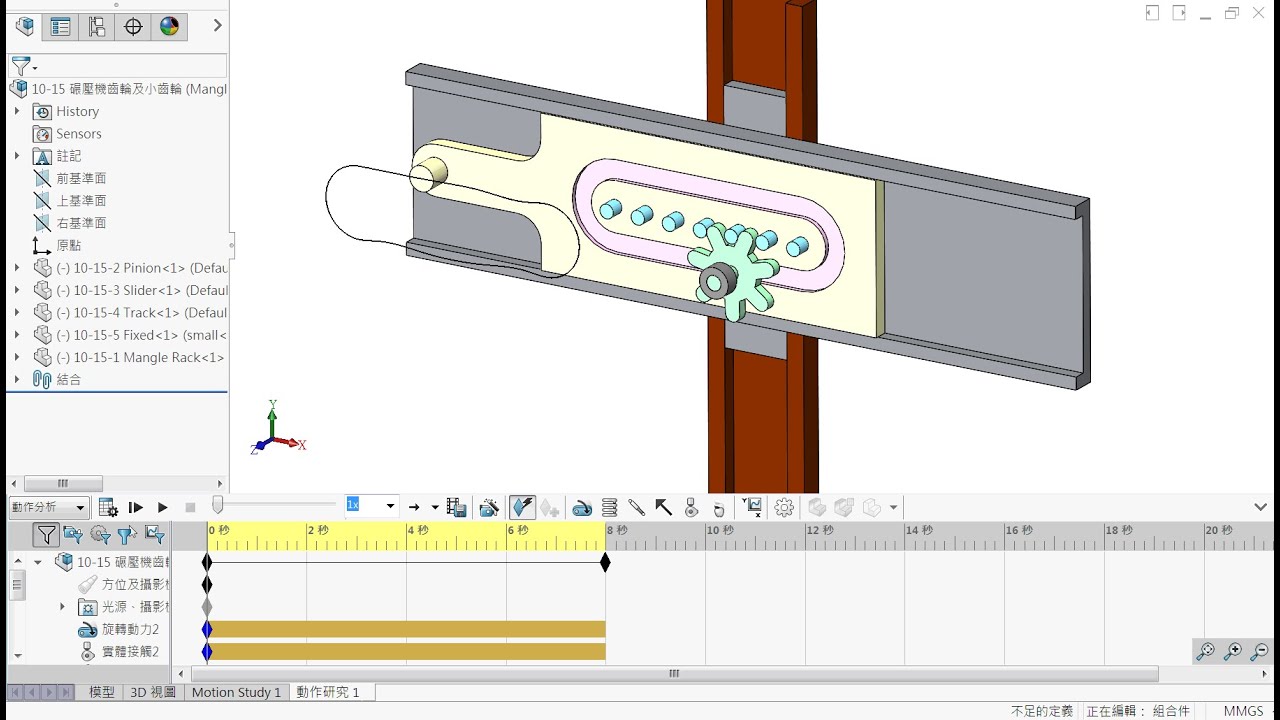Click the Save Animation icon

[456, 508]
